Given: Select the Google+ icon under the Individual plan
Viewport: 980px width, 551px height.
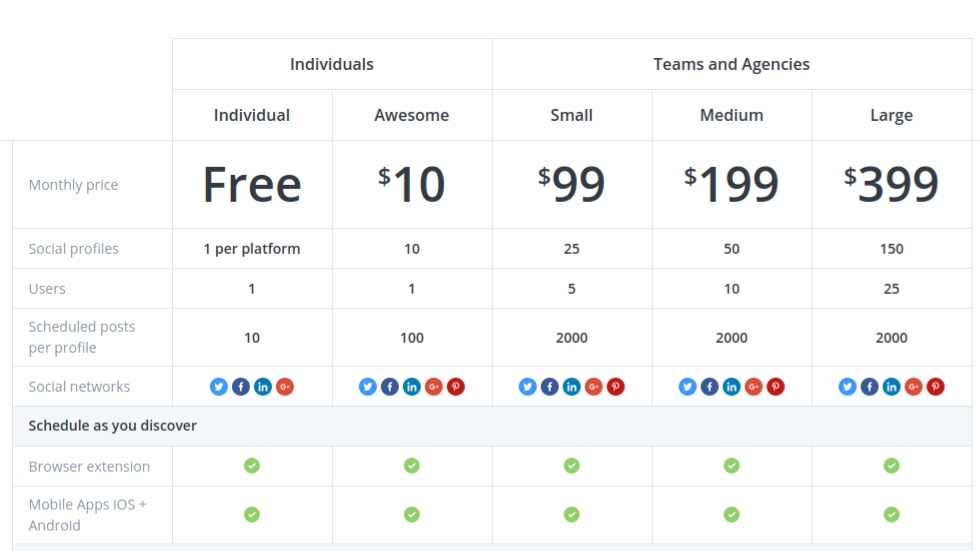Looking at the screenshot, I should coord(285,387).
